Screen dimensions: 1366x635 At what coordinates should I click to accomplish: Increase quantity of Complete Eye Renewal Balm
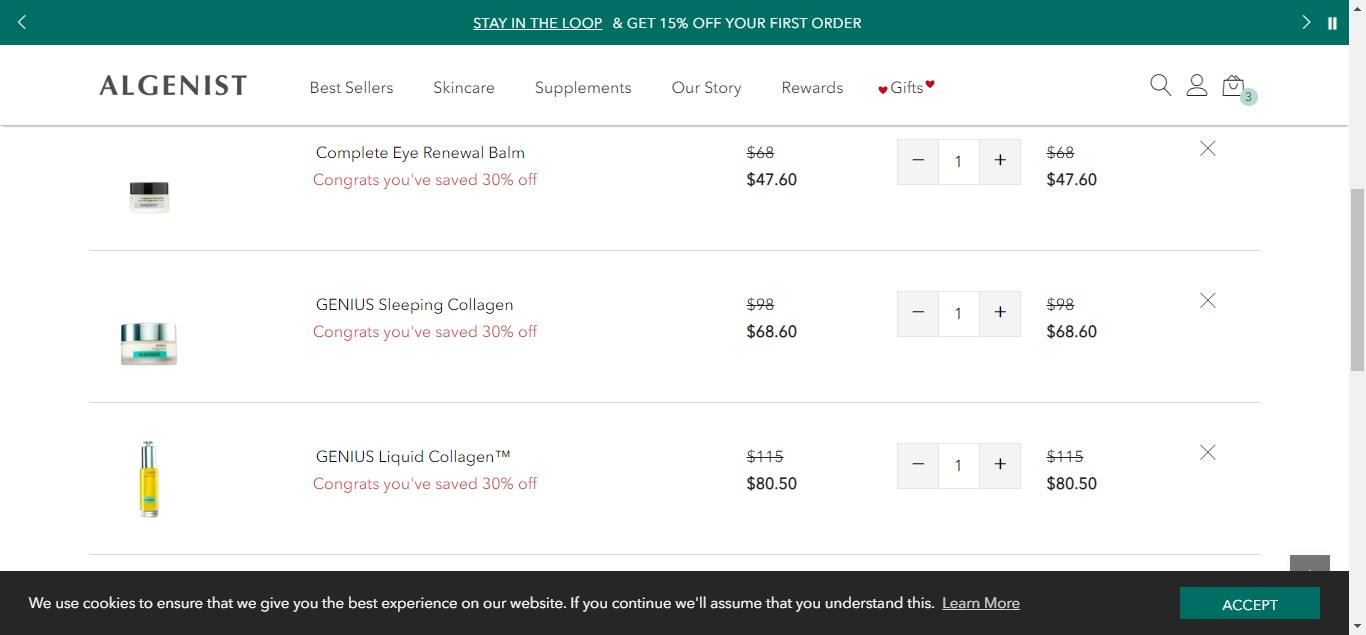1000,161
